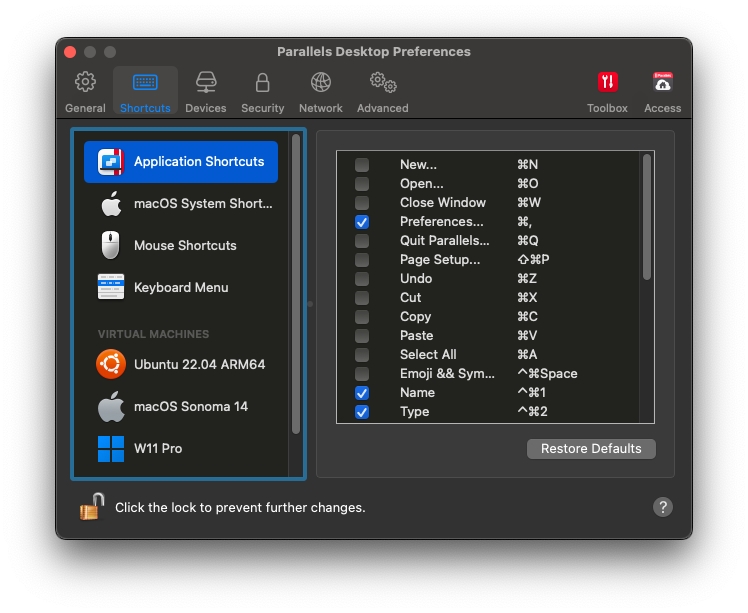Open the Toolbox icon in toolbar
748x613 pixels.
click(x=607, y=91)
